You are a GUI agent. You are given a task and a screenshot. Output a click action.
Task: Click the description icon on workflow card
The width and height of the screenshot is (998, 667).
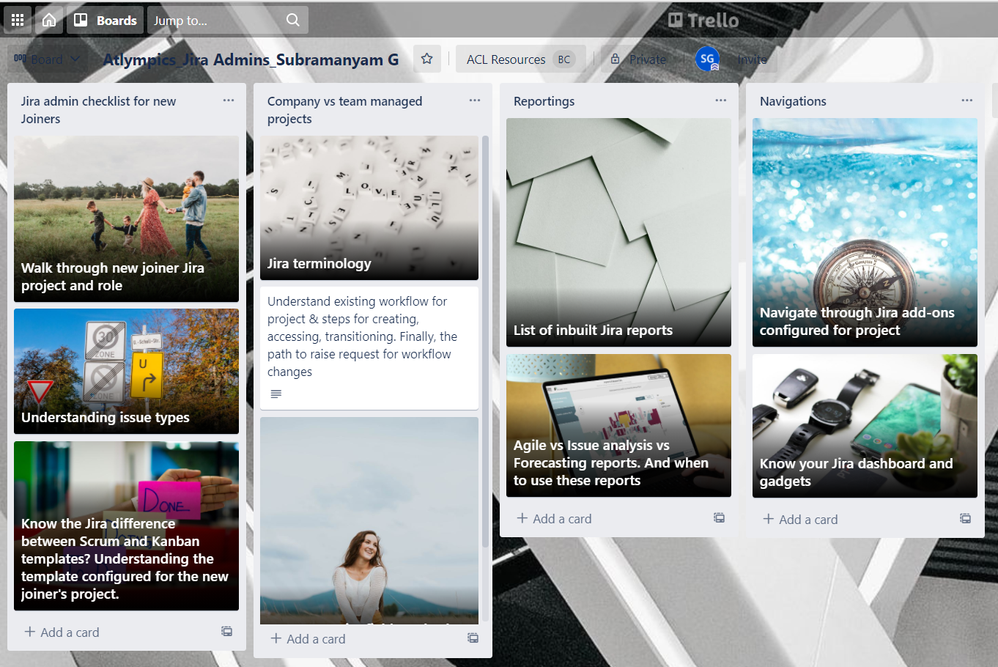tap(276, 394)
